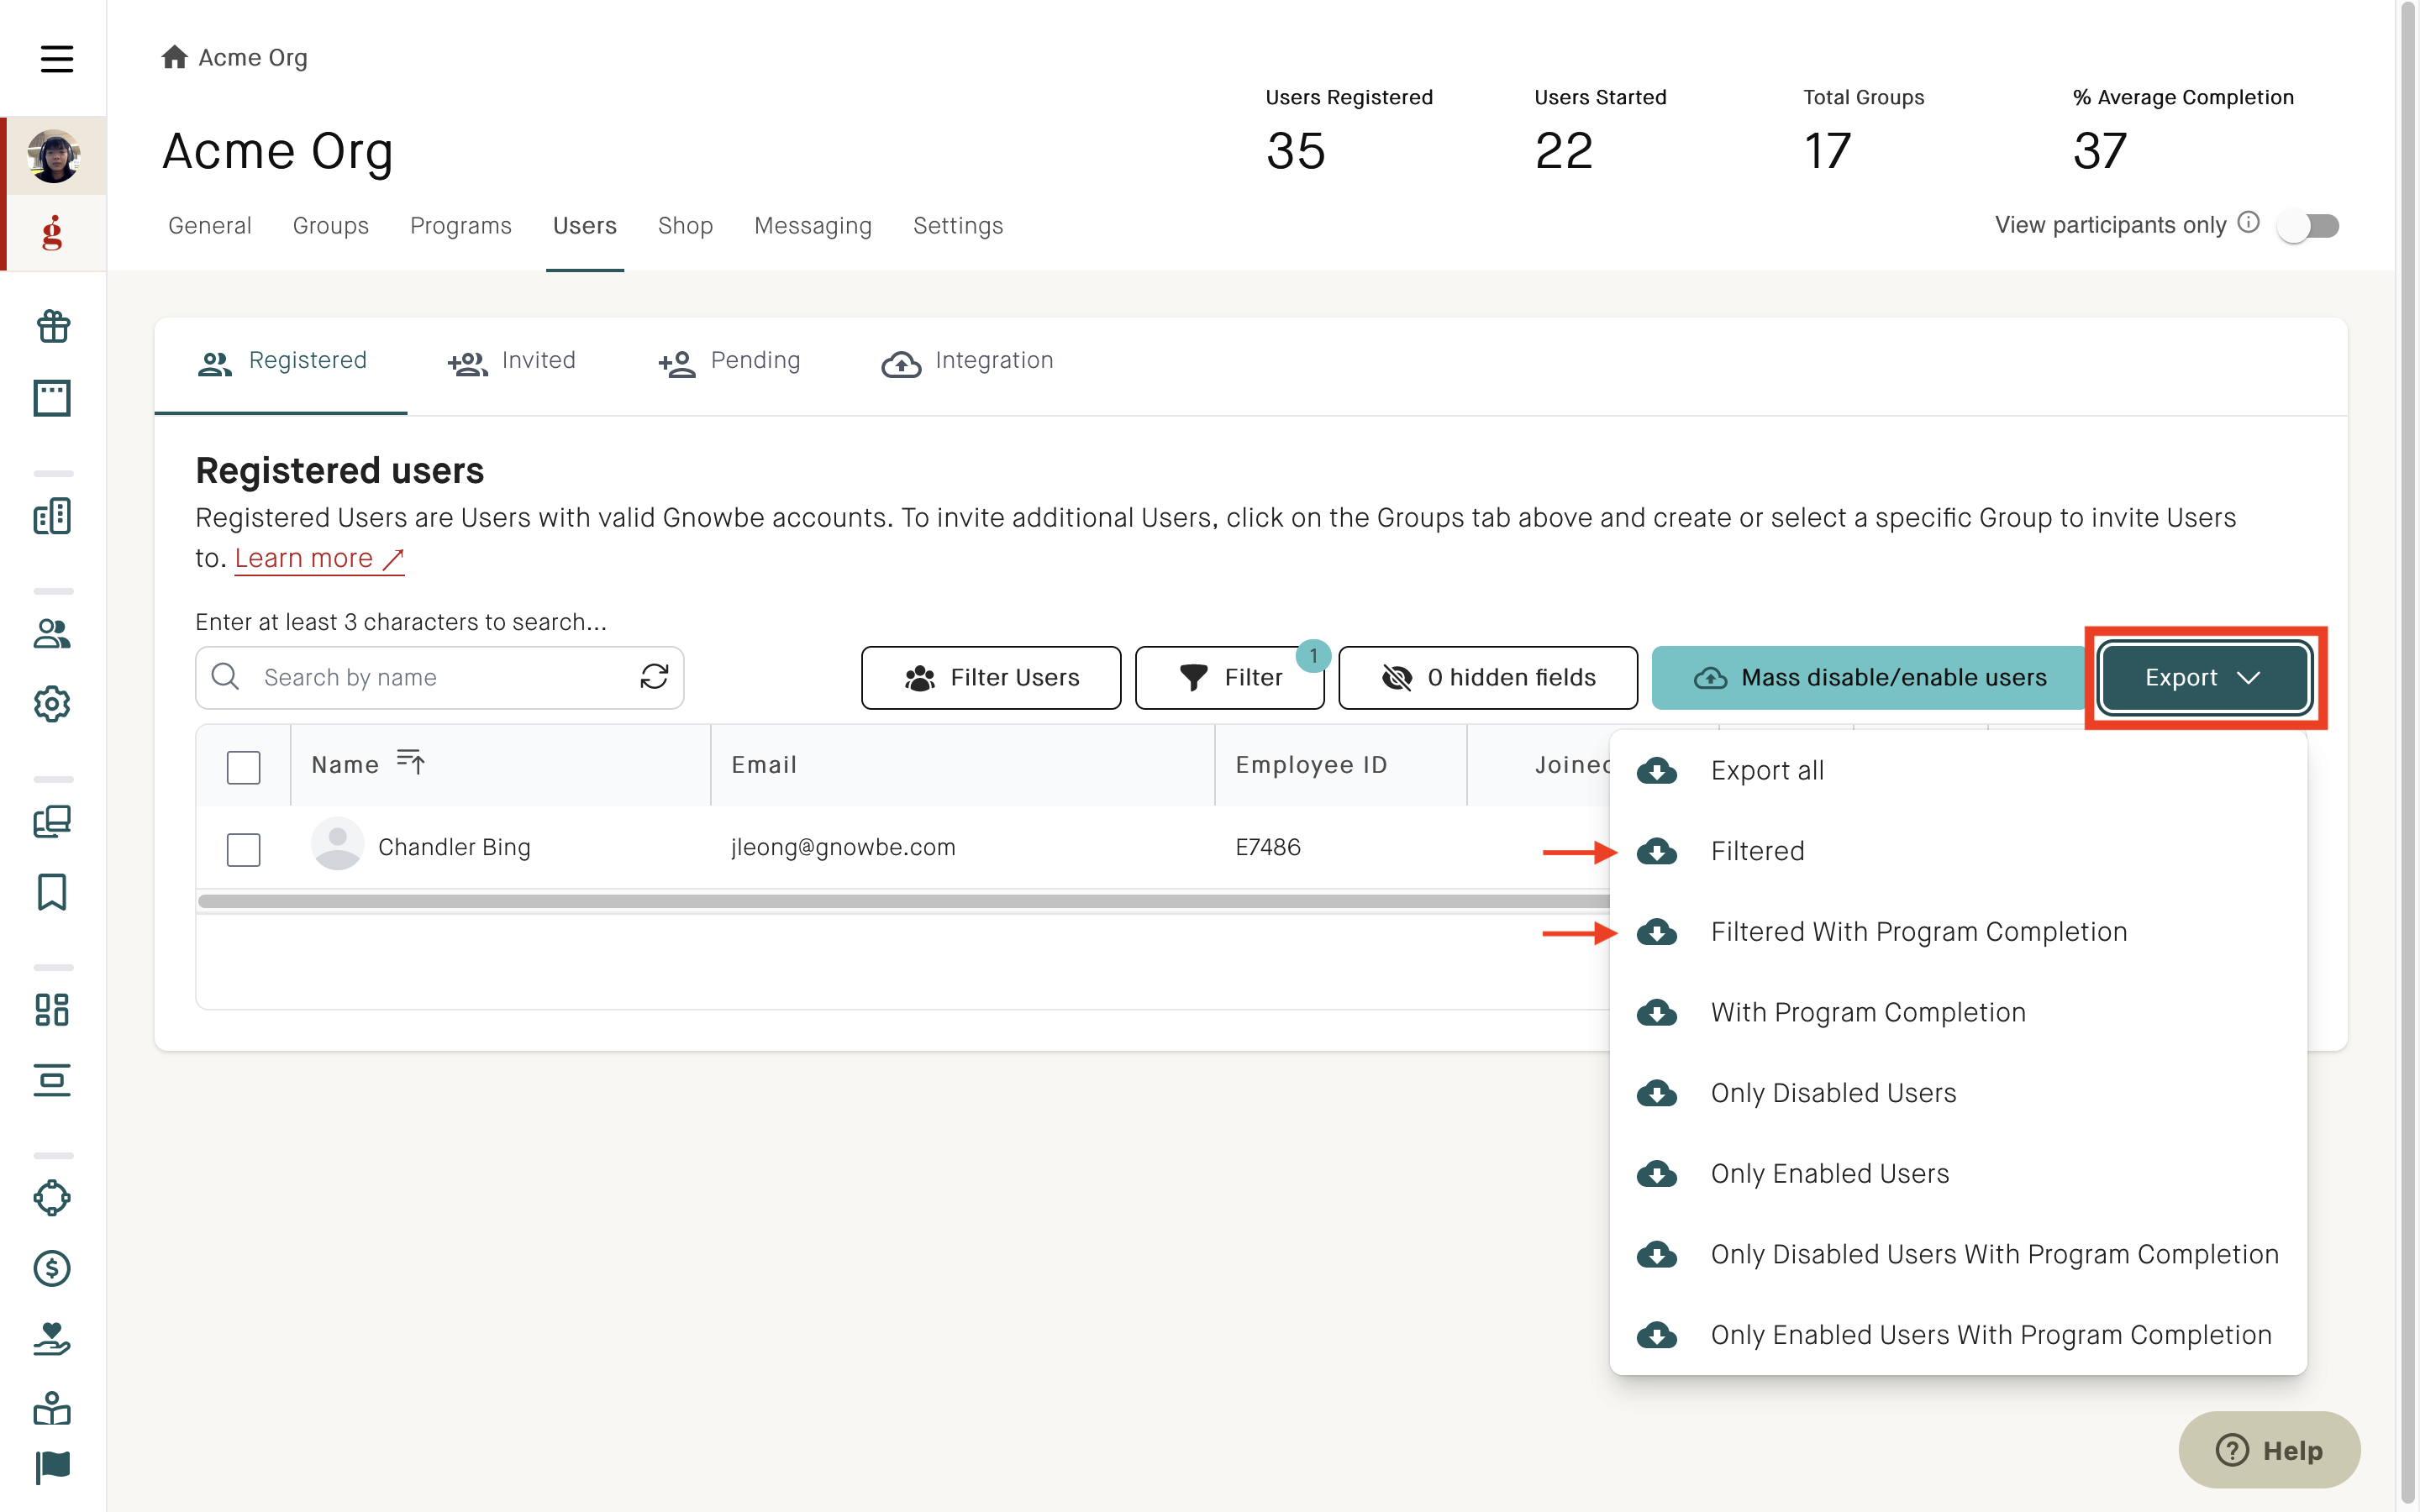Choose Only Enabled Users With Program Completion

point(1958,1335)
